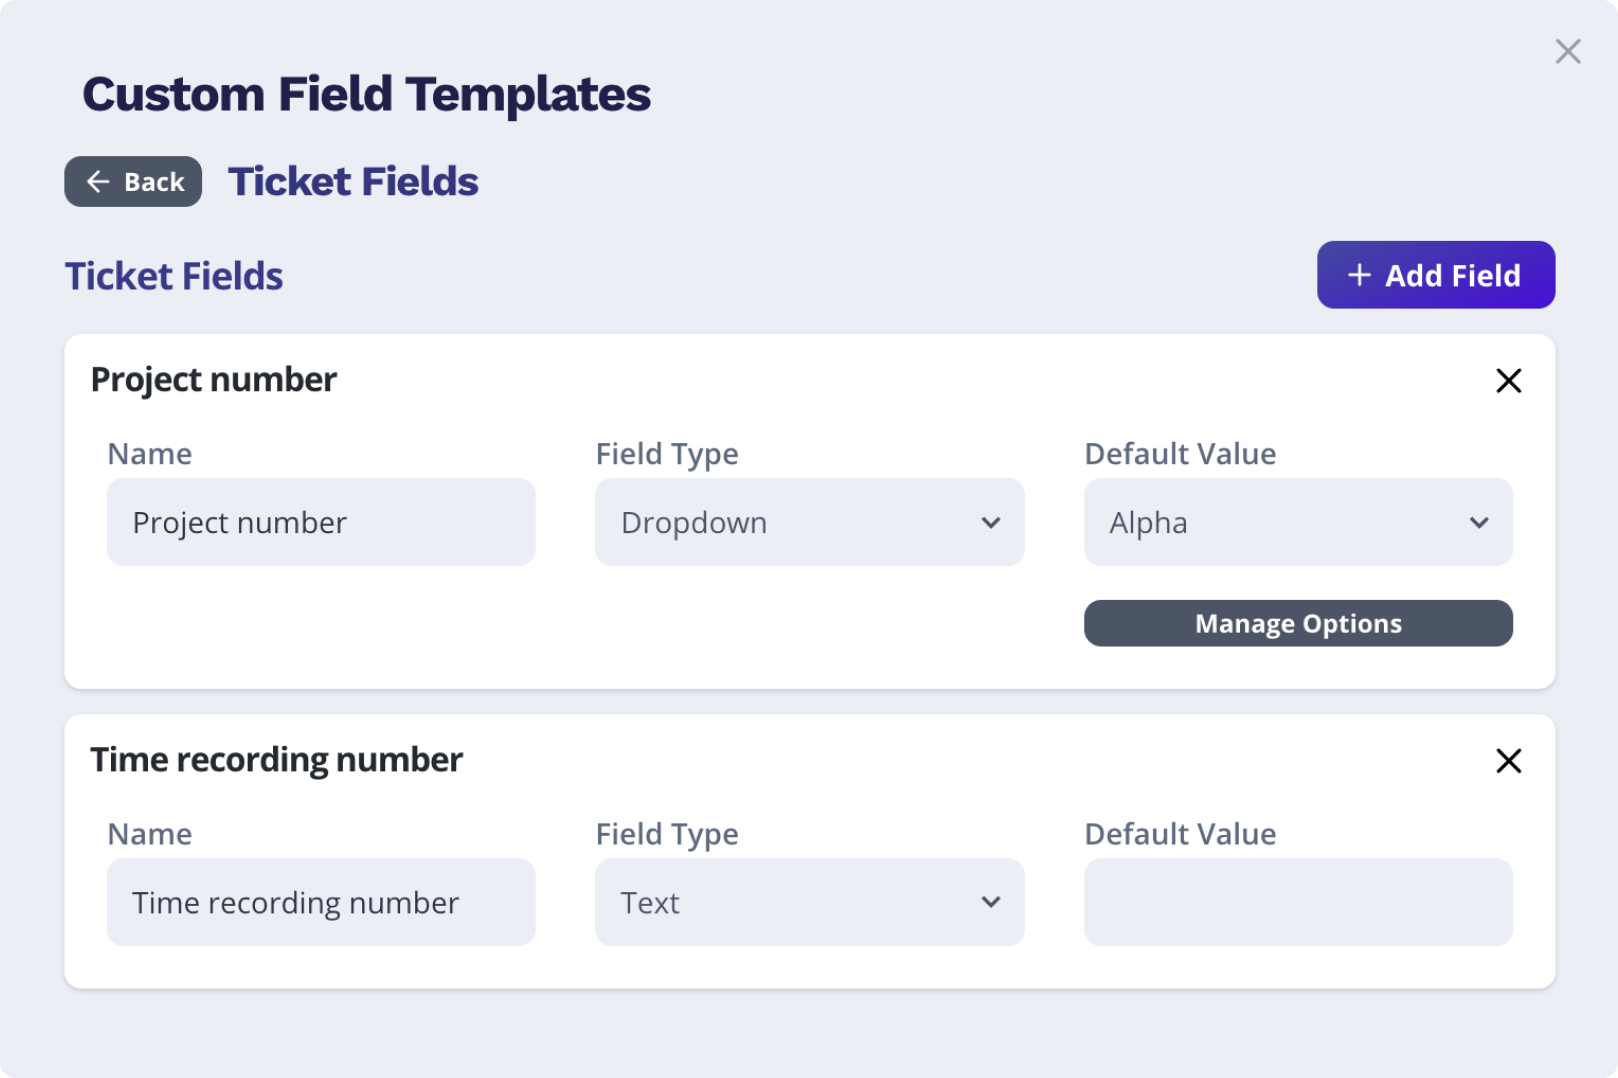Click the plus icon on Add Field

click(x=1358, y=275)
